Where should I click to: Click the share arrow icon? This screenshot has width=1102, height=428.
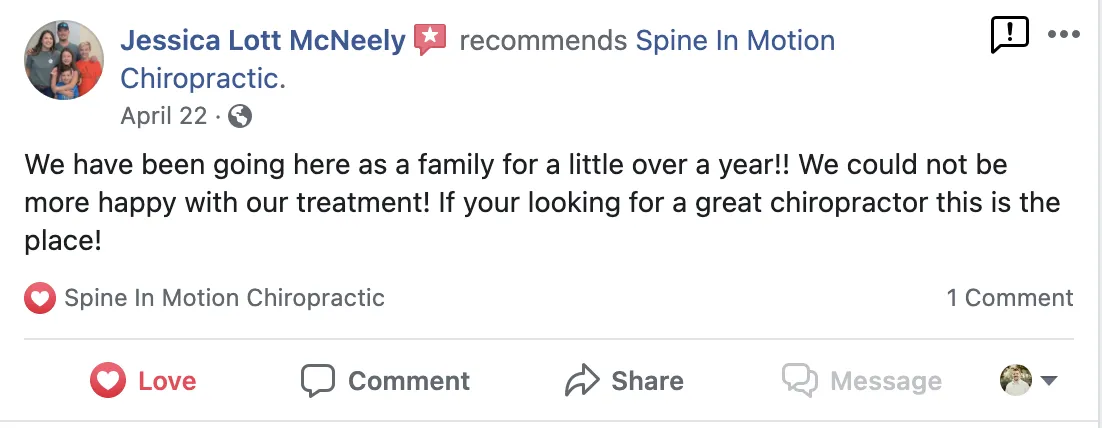coord(581,381)
